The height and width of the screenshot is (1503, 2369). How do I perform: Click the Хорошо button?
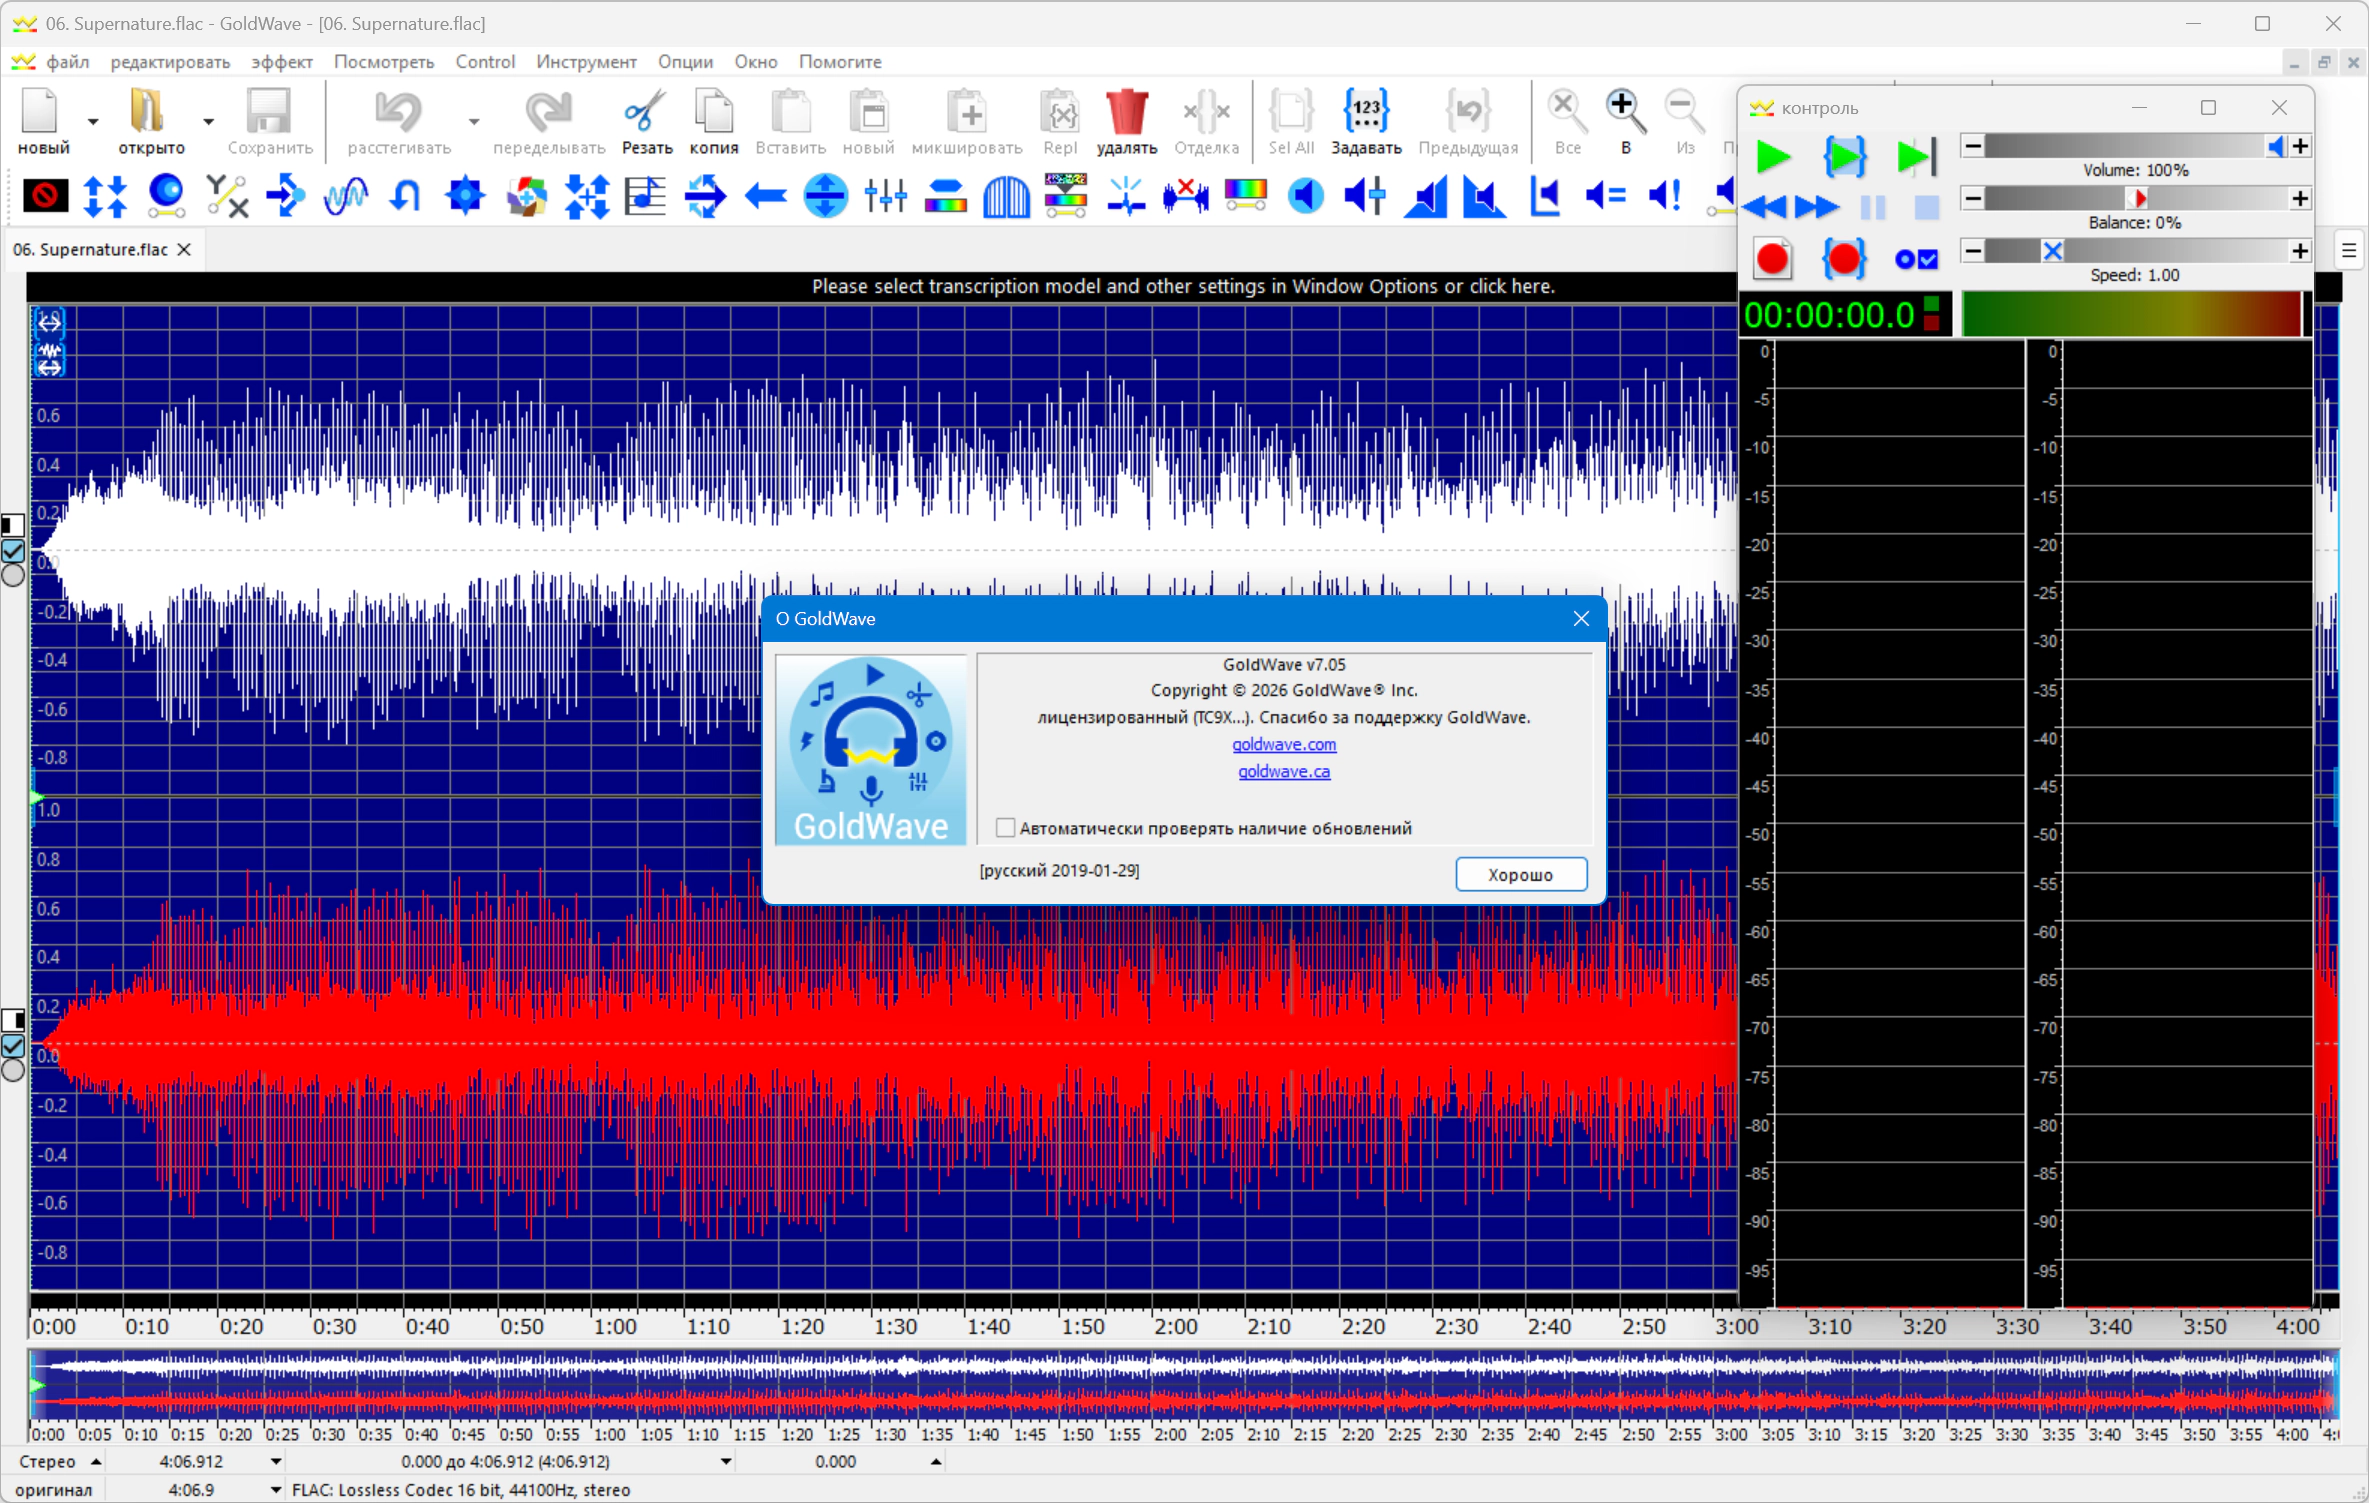[1520, 874]
